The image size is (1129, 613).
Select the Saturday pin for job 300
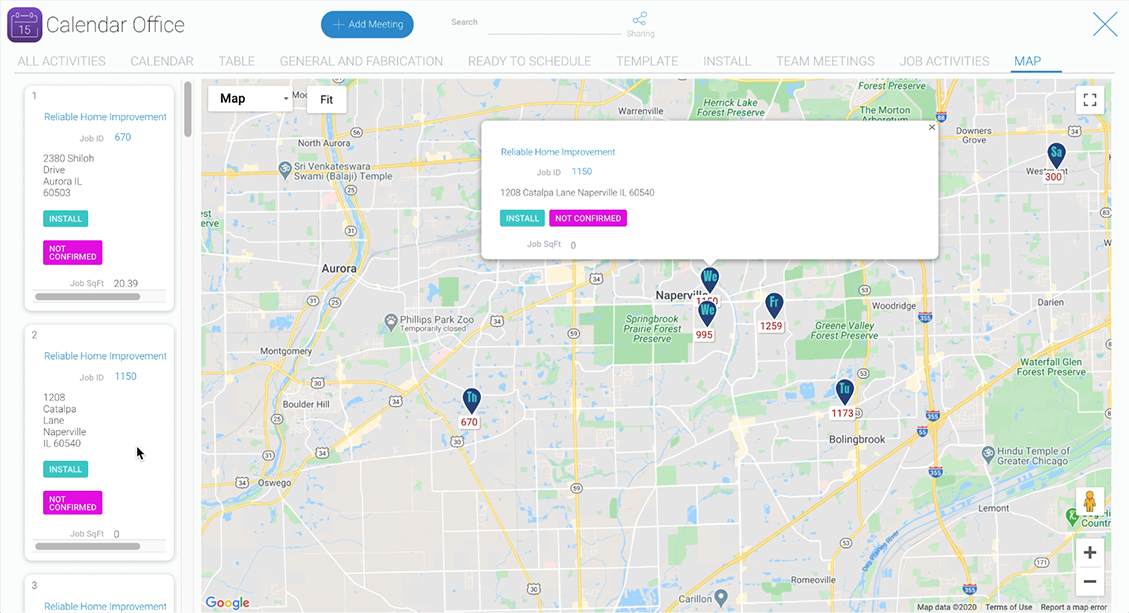[1056, 155]
